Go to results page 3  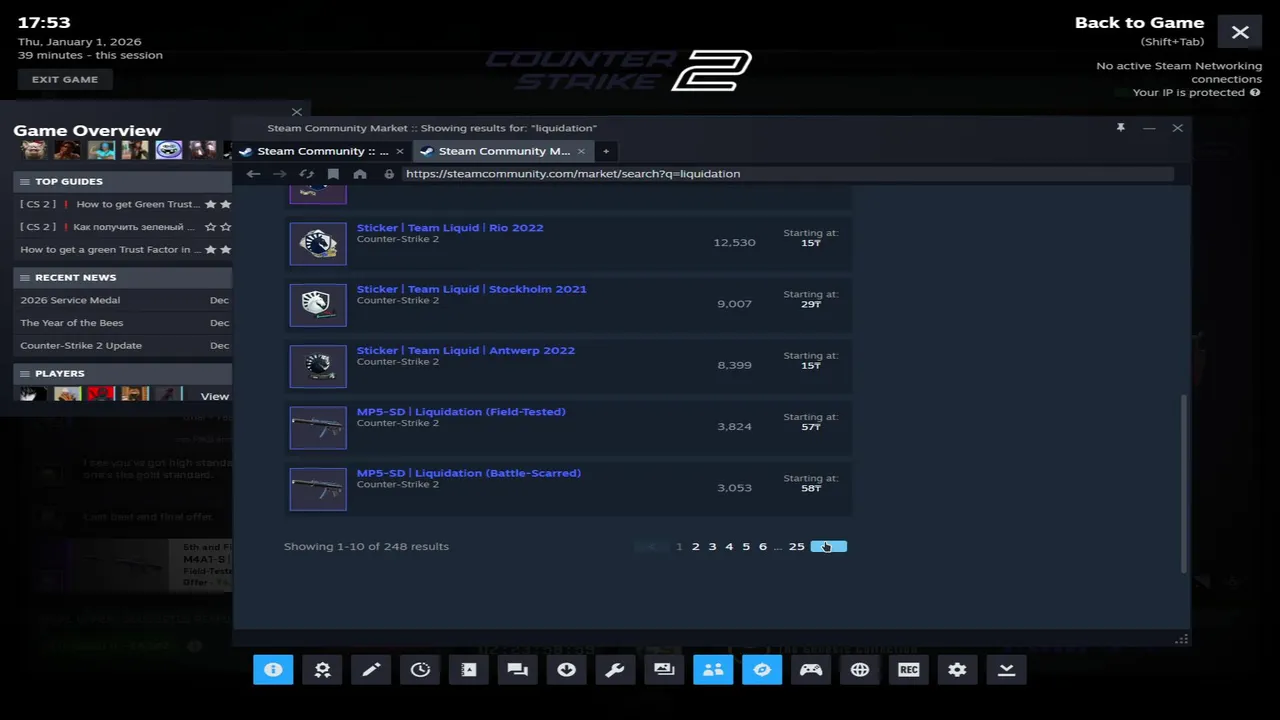[712, 547]
